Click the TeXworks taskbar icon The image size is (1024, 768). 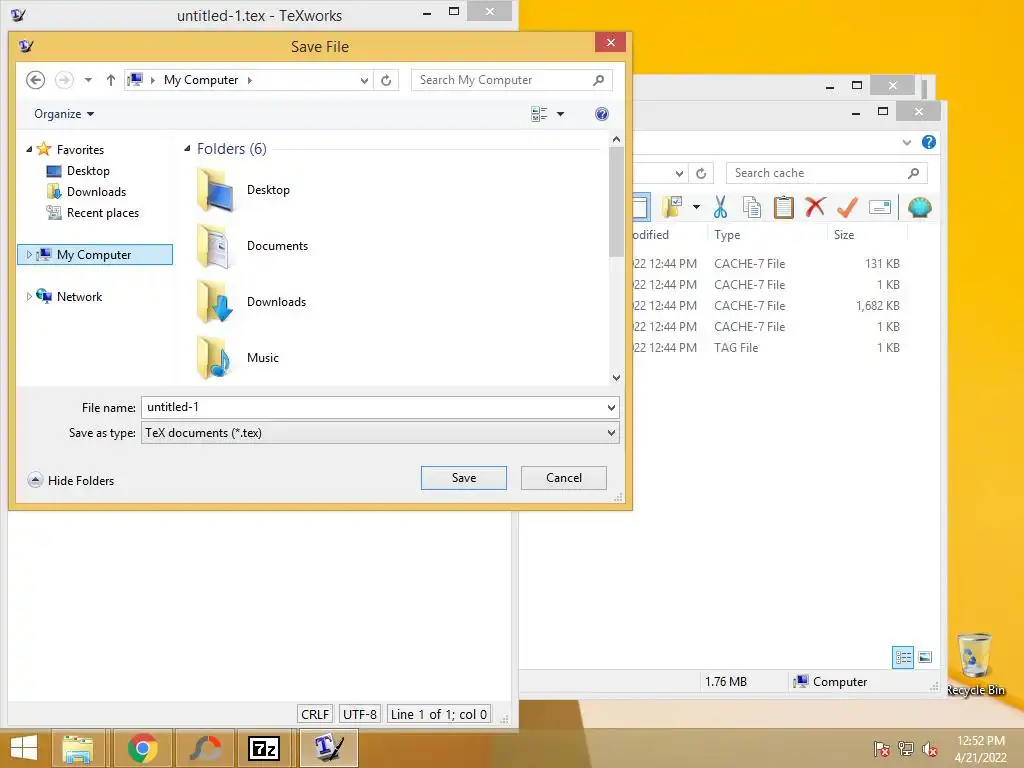tap(328, 748)
